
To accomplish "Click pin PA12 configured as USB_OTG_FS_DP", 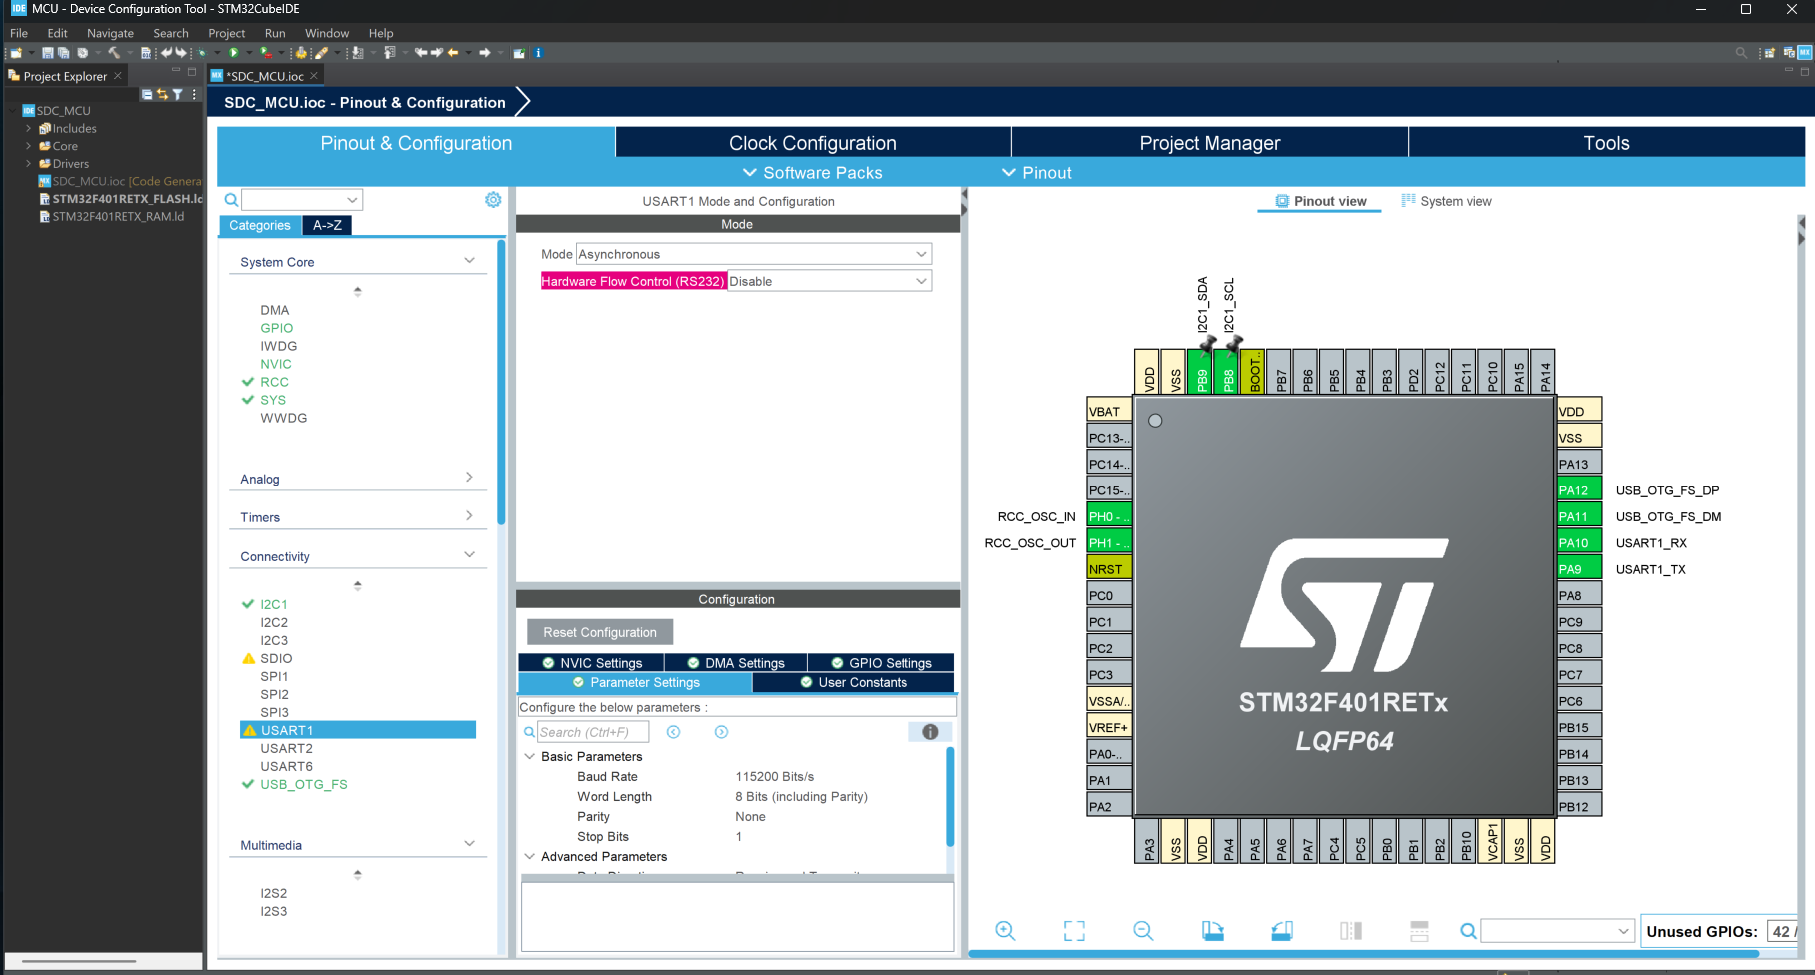I will [x=1577, y=489].
